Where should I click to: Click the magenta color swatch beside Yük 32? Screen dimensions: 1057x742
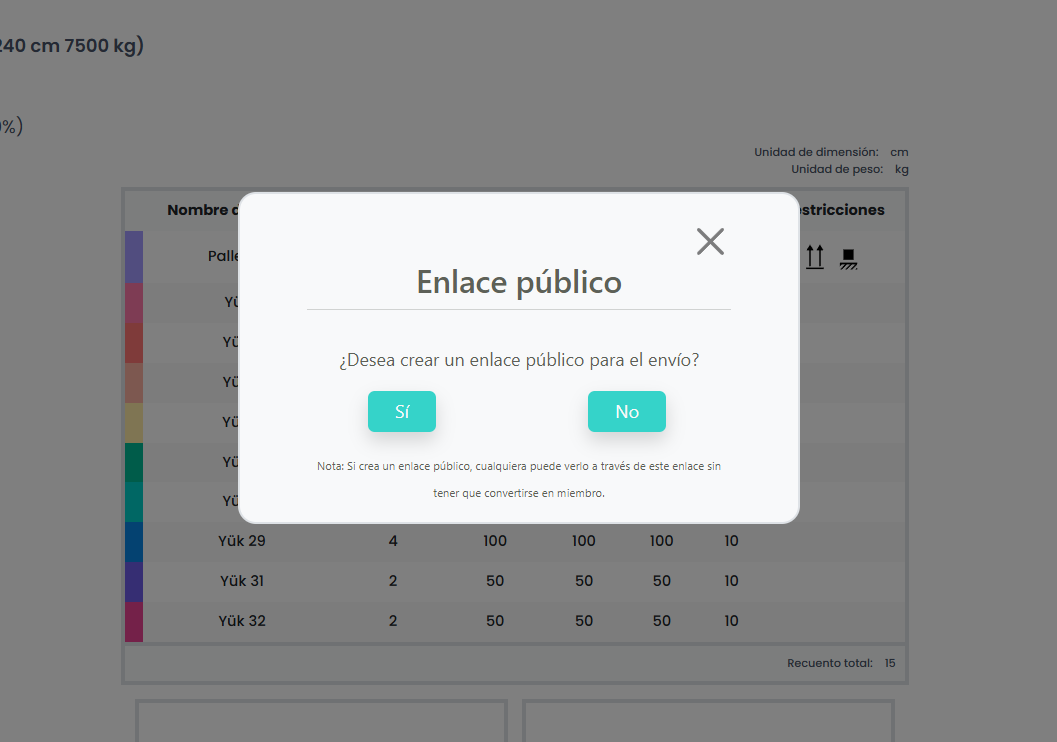click(x=133, y=621)
